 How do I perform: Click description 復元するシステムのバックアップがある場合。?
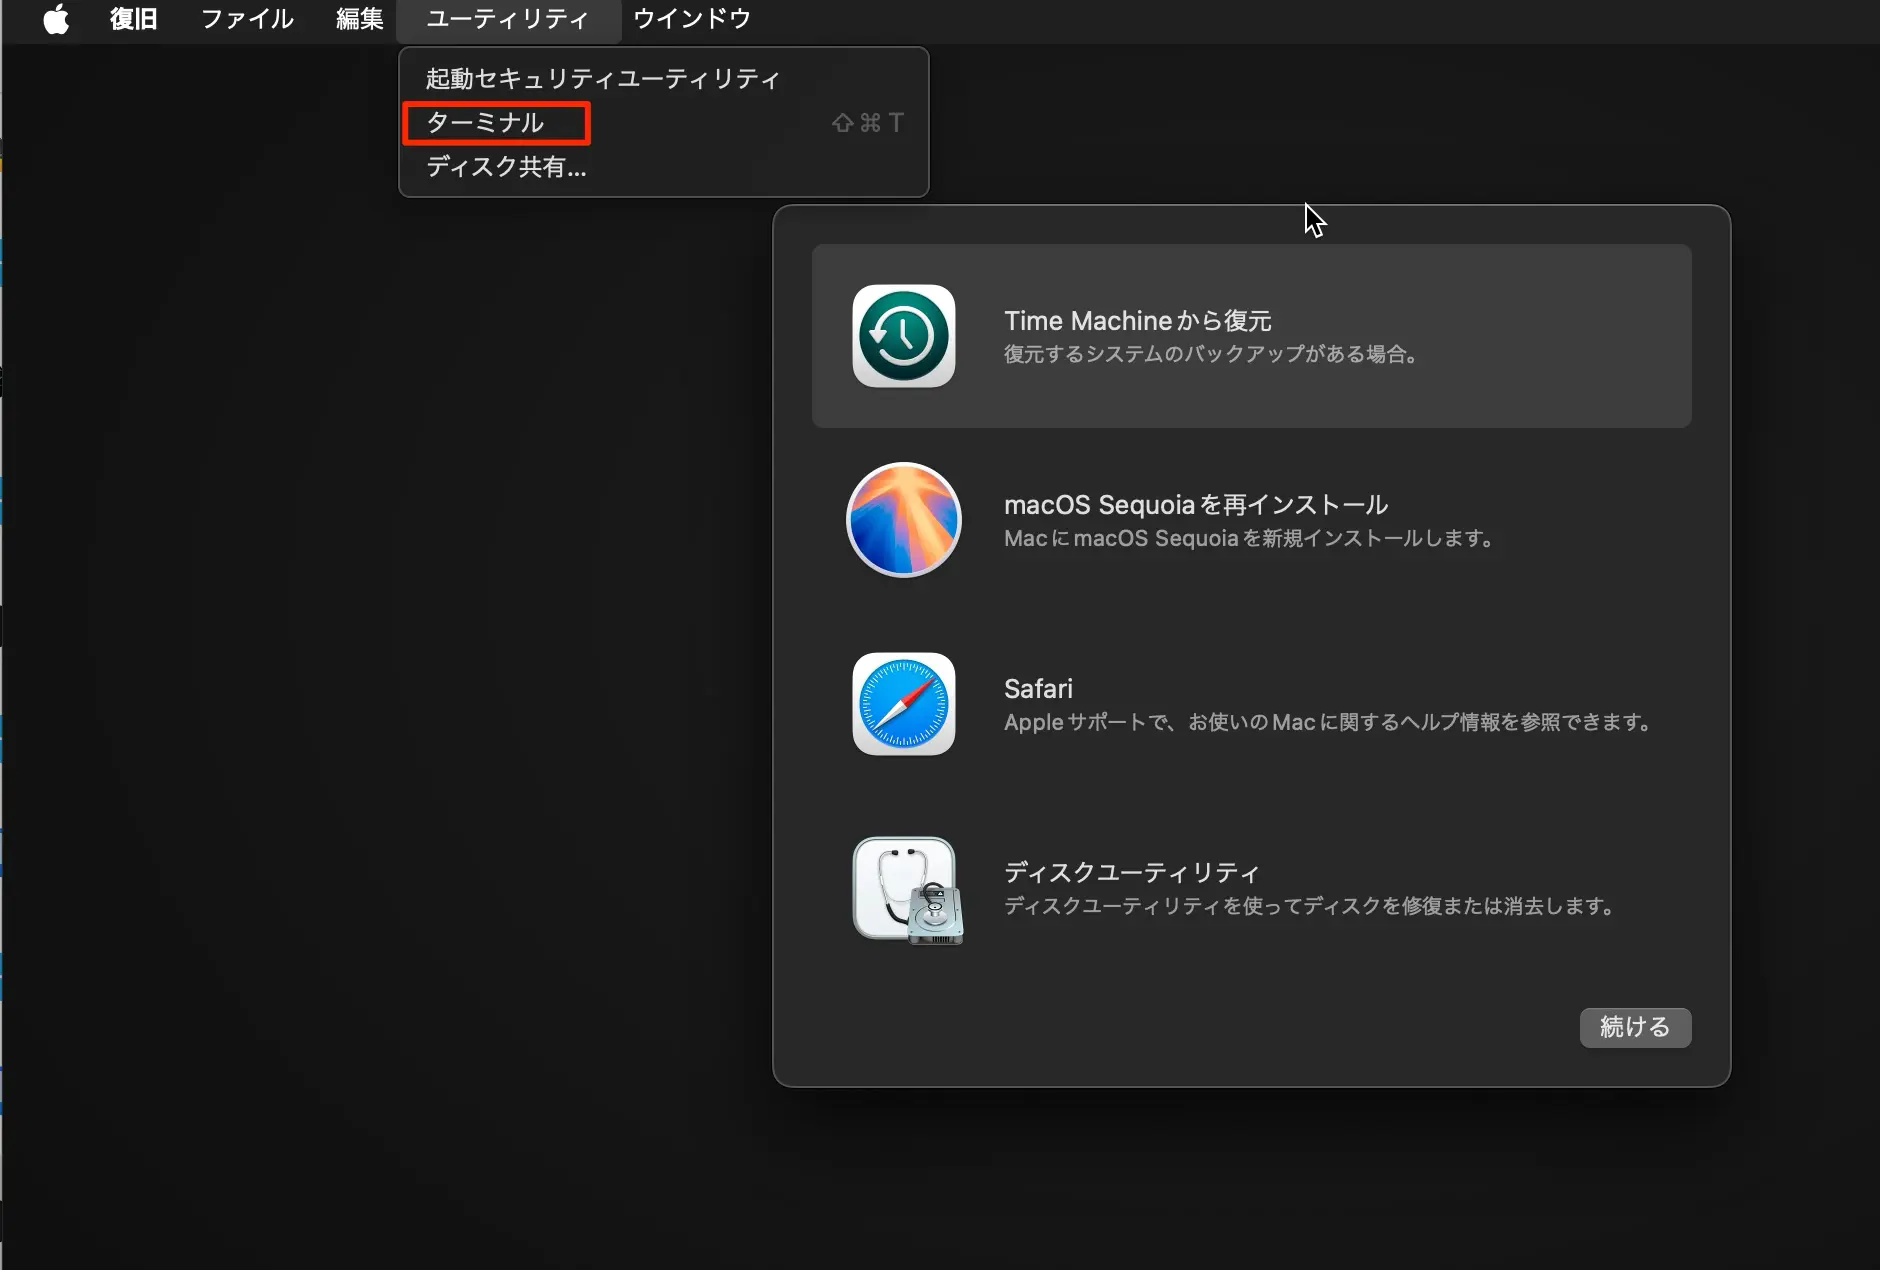point(1212,354)
